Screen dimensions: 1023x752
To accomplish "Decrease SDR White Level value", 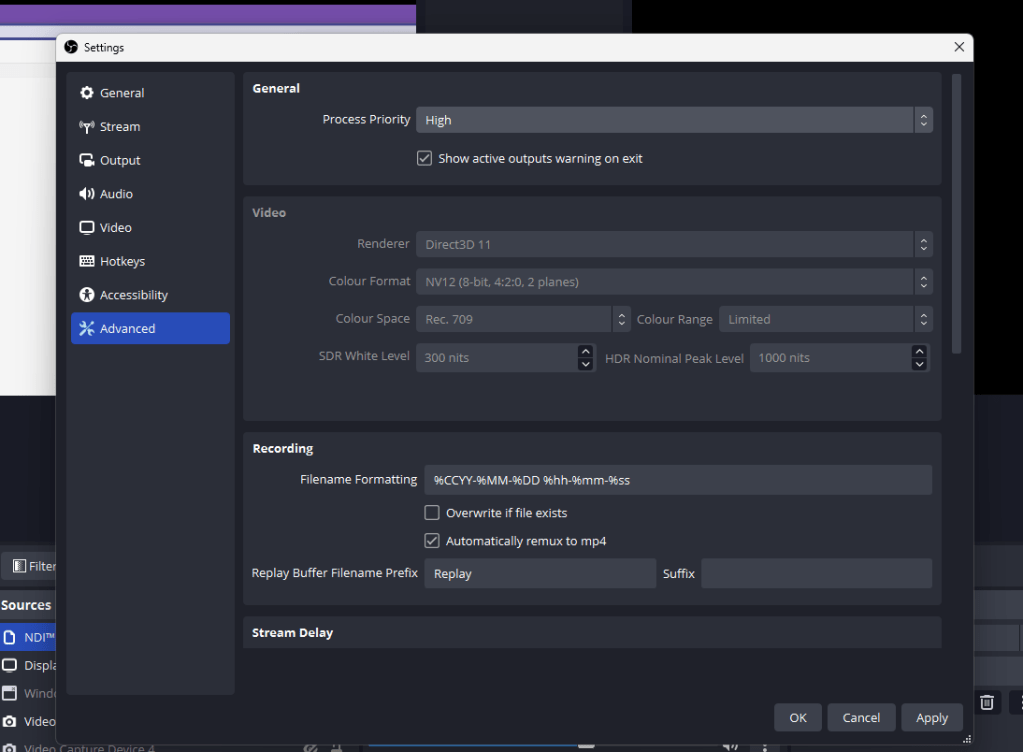I will click(x=585, y=365).
